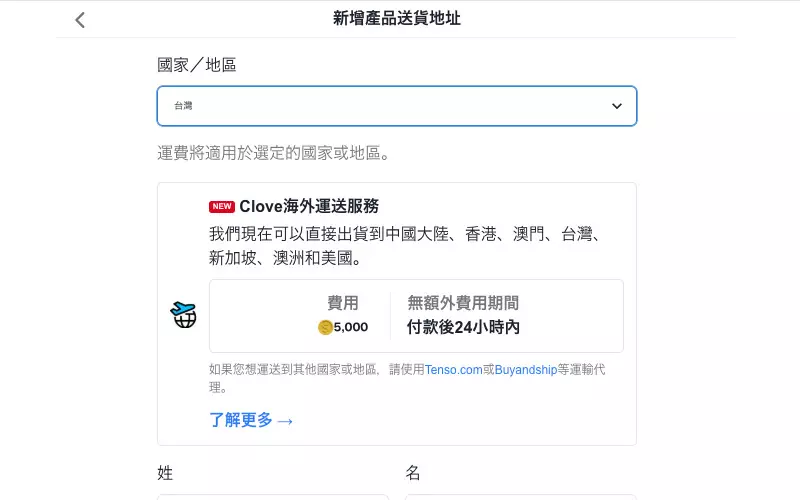800x500 pixels.
Task: Open the 國家/地區 country dropdown
Action: click(x=397, y=106)
